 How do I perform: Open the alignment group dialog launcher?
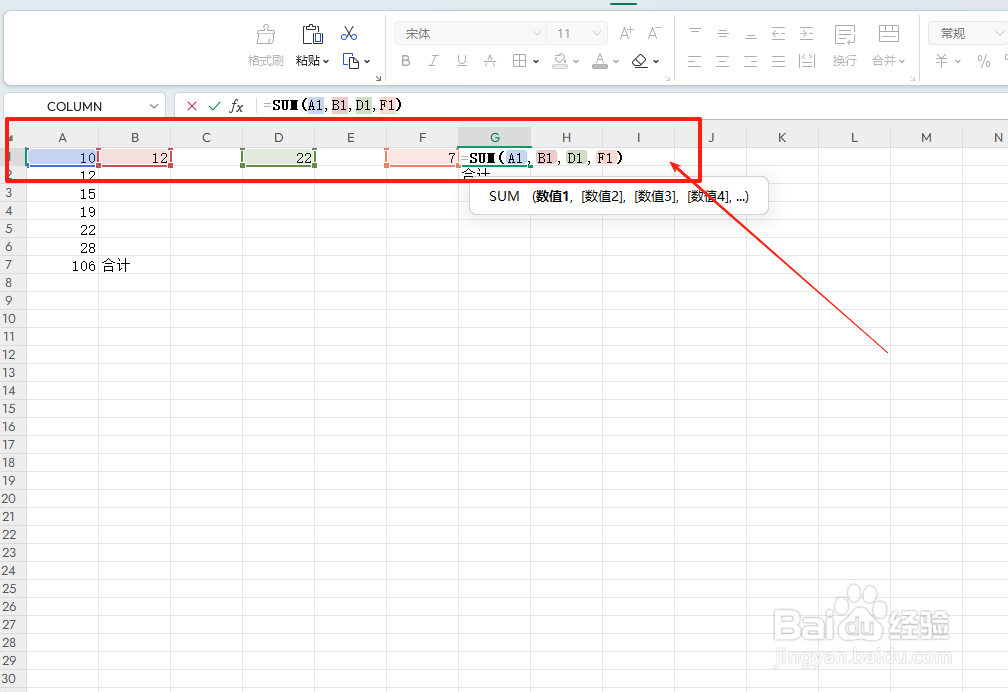(x=912, y=78)
